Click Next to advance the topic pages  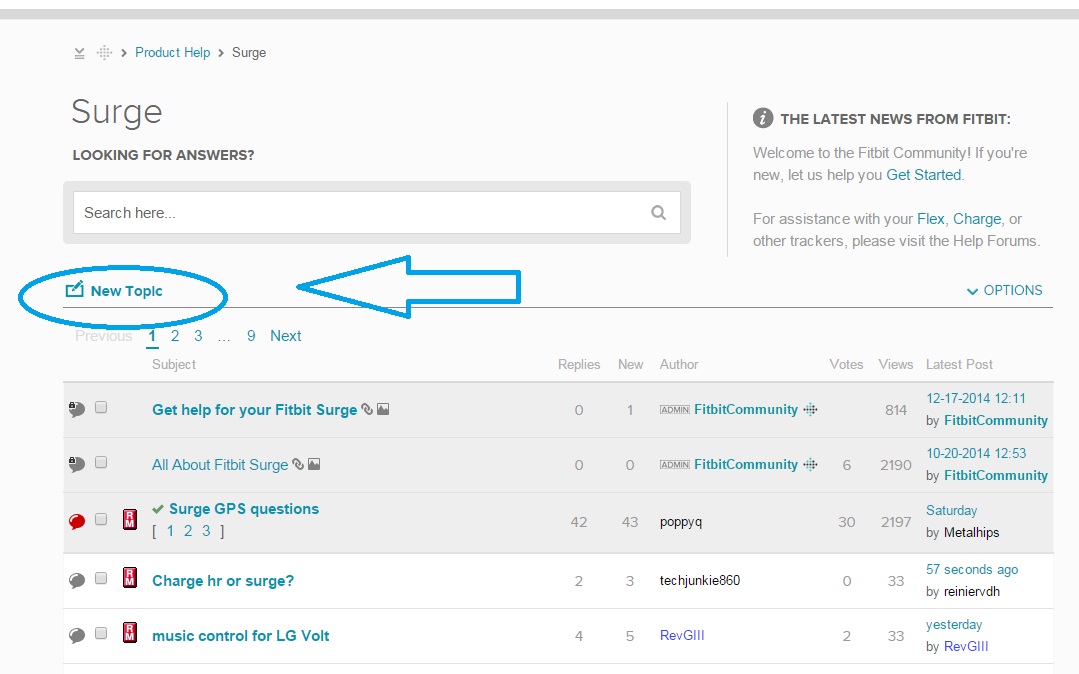pos(285,336)
